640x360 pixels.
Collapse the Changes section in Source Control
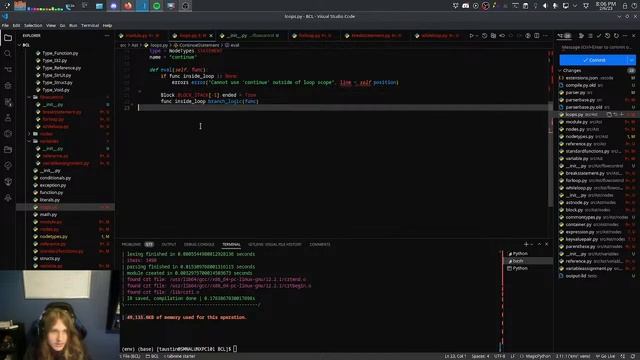tap(560, 71)
